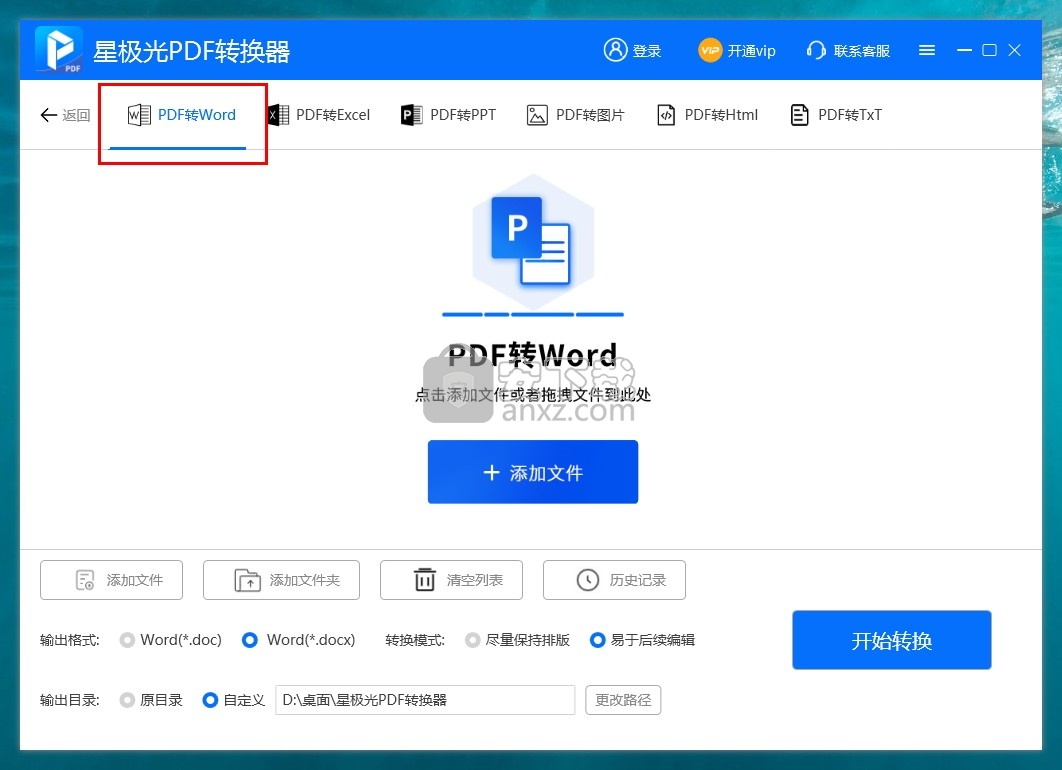Switch to the PDF转Html tab
This screenshot has height=770, width=1062.
click(707, 115)
